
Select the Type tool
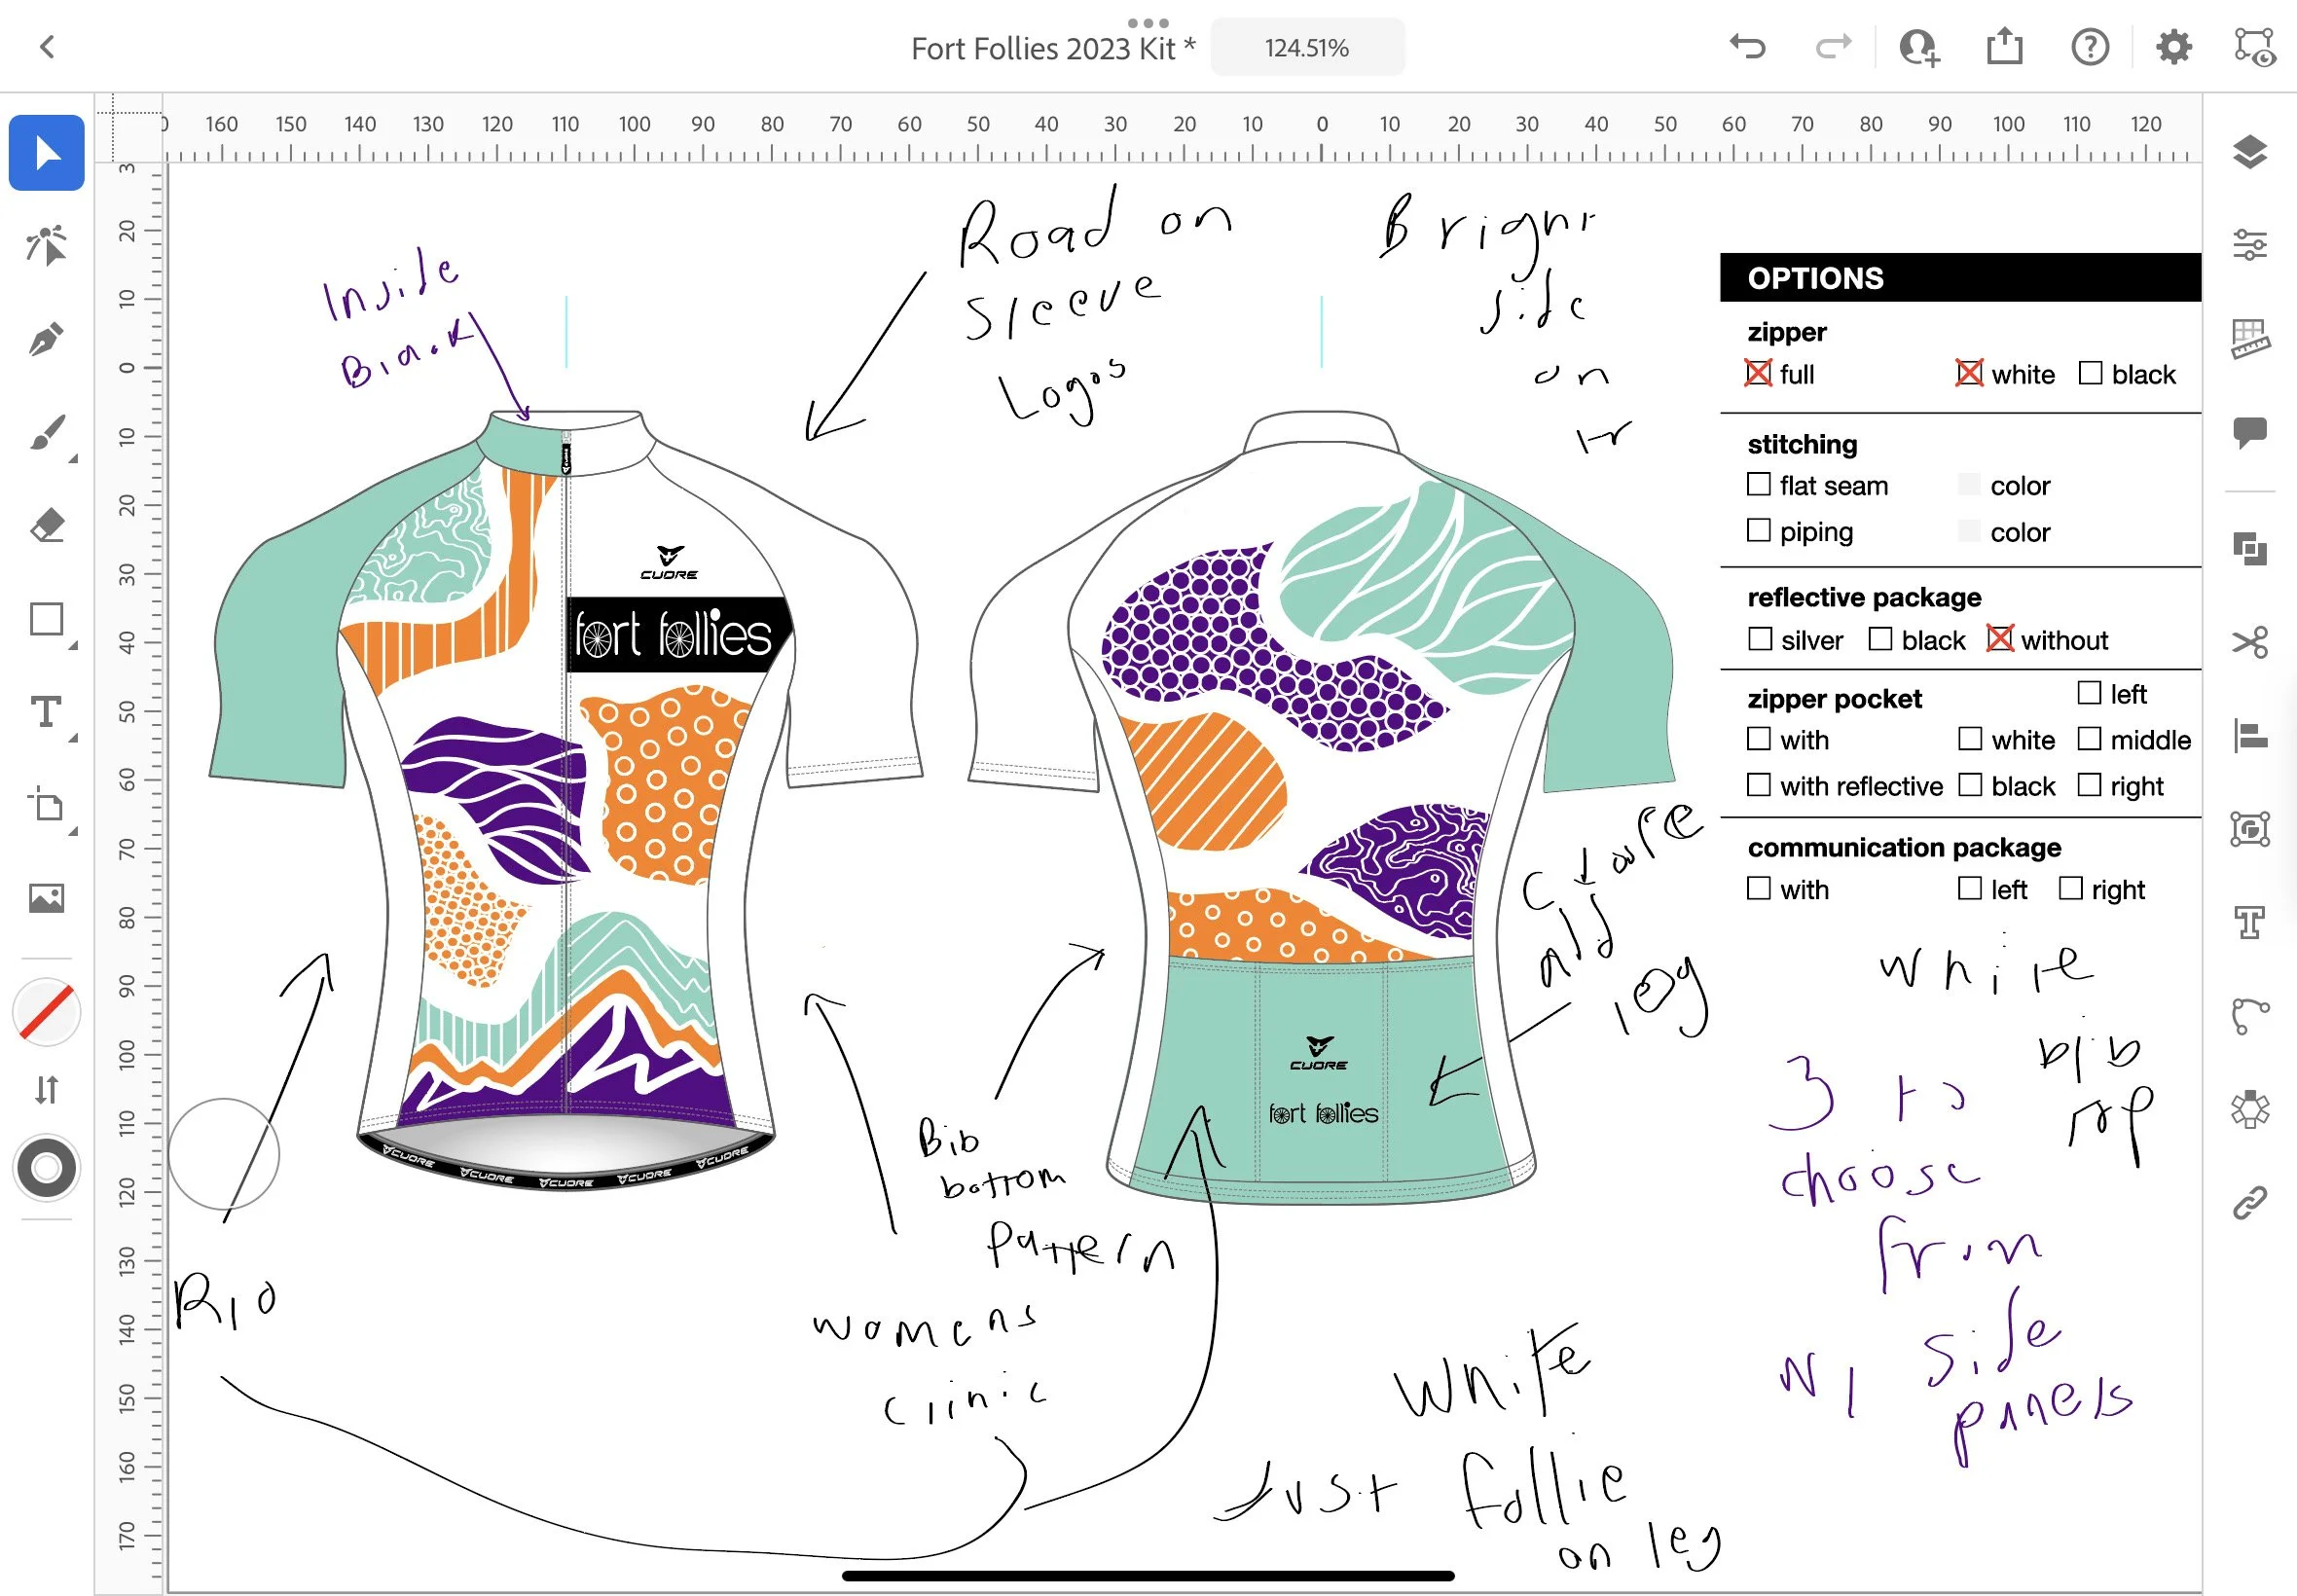(x=46, y=712)
